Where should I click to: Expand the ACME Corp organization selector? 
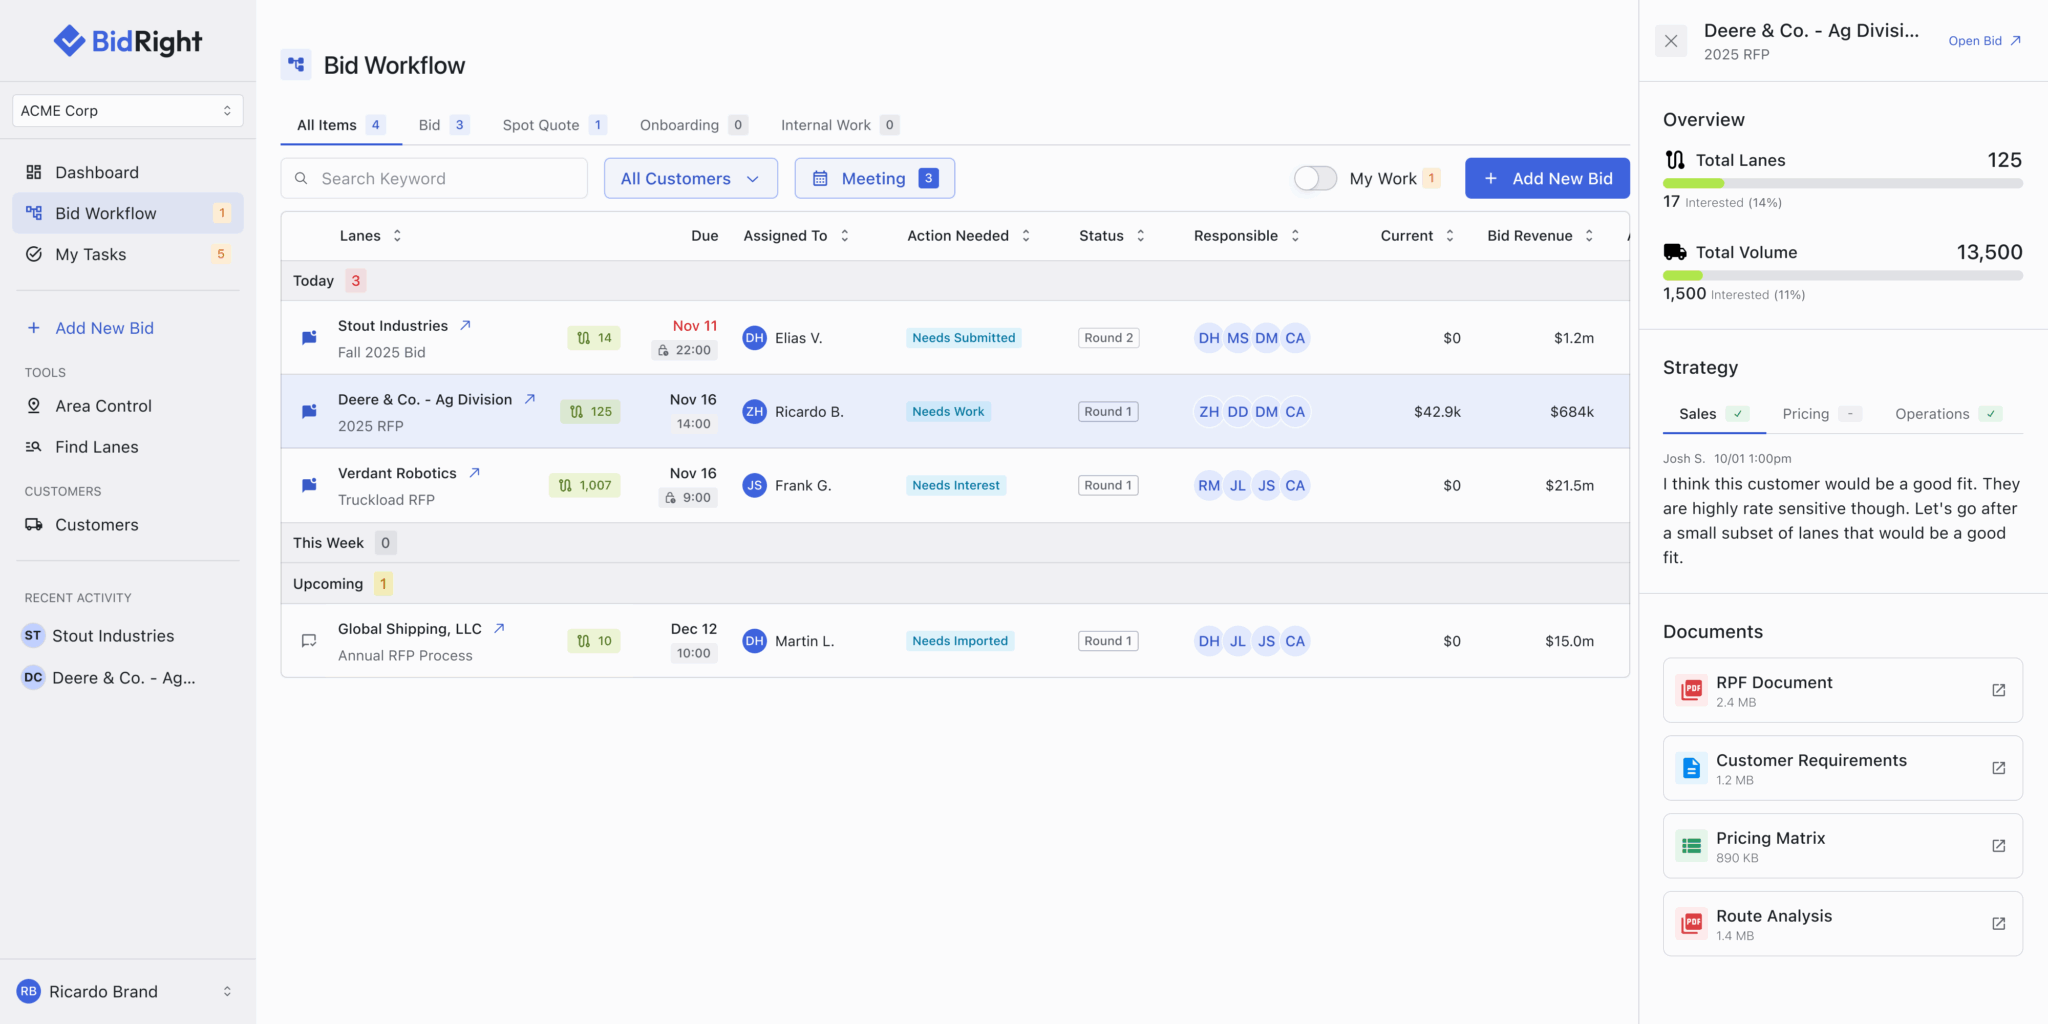pyautogui.click(x=127, y=111)
